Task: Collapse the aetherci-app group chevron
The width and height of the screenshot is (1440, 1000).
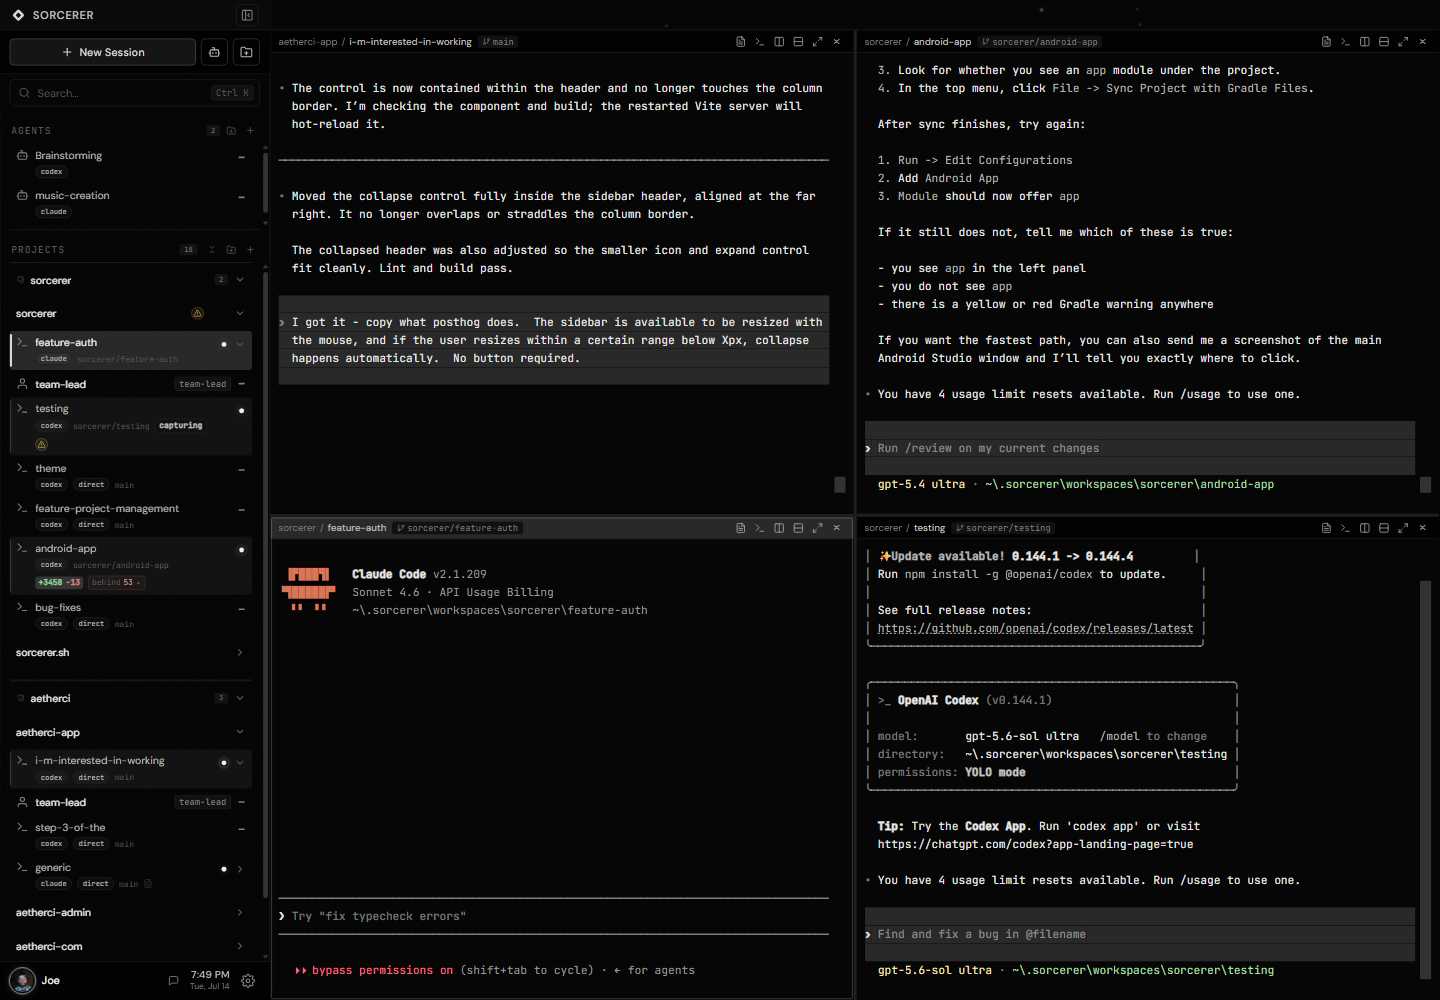Action: click(x=240, y=732)
